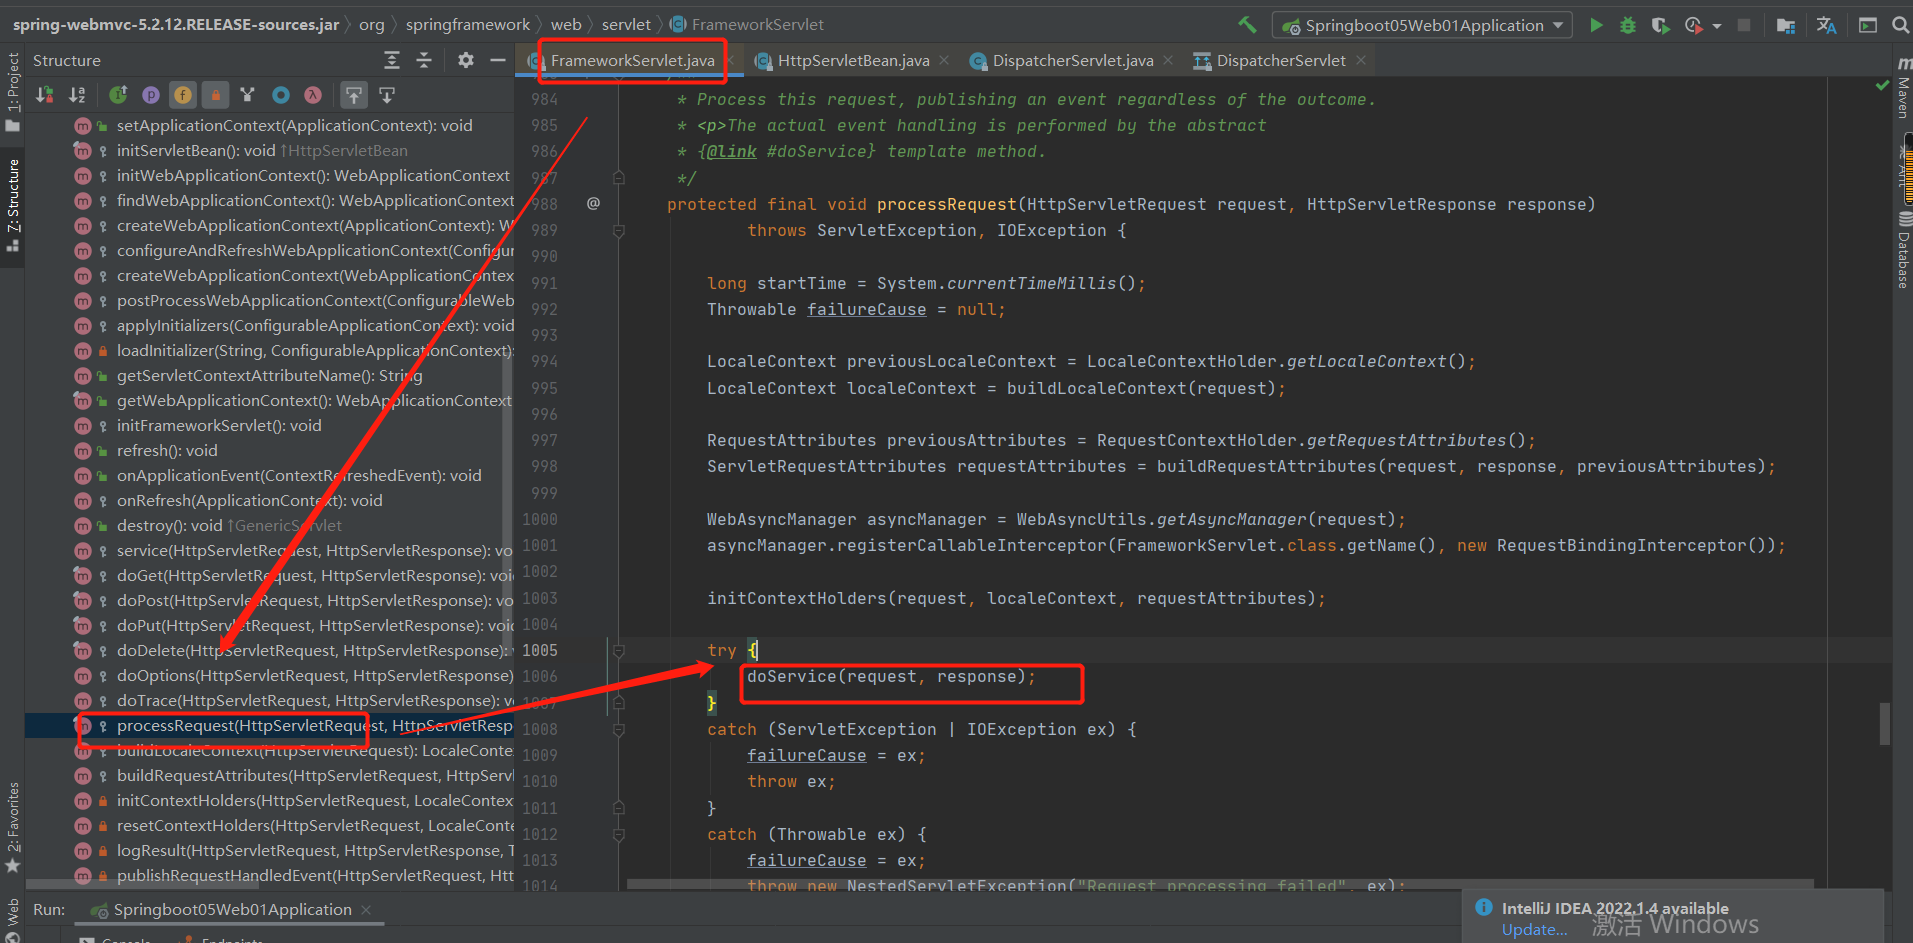Image resolution: width=1913 pixels, height=943 pixels.
Task: Click the editor vertical scrollbar thumb
Action: point(1885,724)
